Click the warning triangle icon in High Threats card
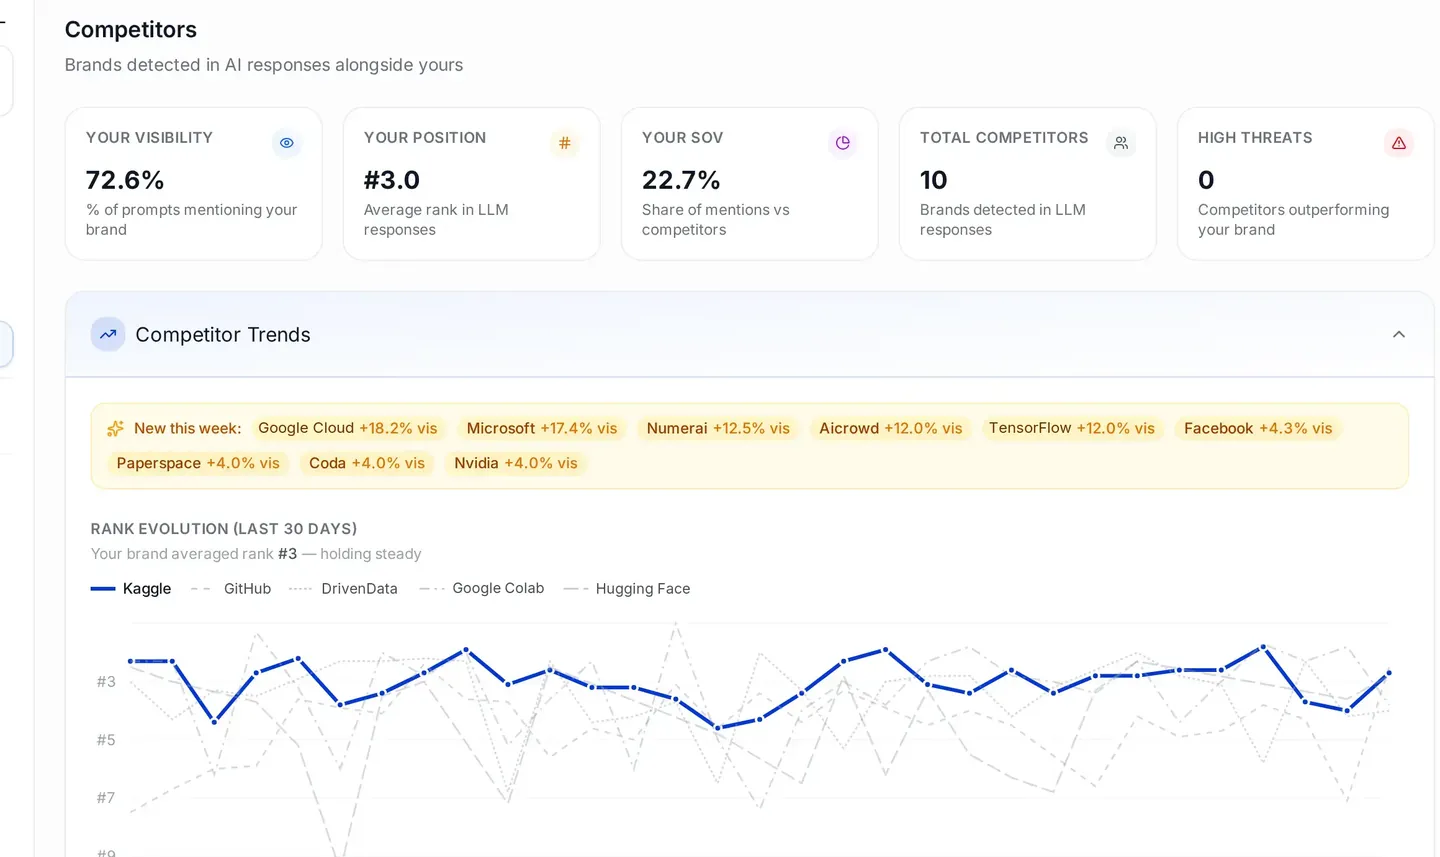 [1399, 143]
